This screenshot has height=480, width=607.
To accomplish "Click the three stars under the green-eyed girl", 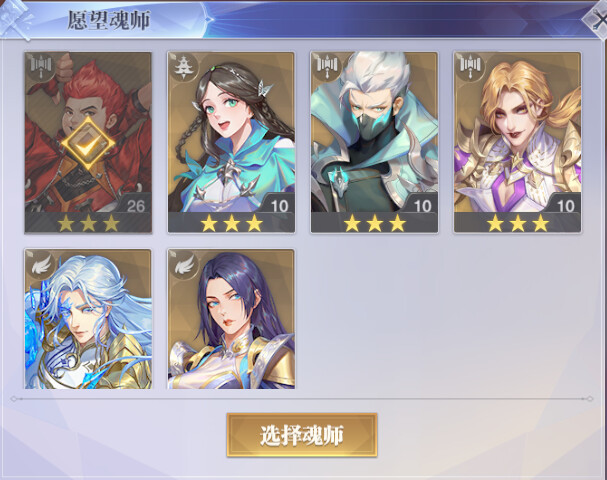I will 231,223.
